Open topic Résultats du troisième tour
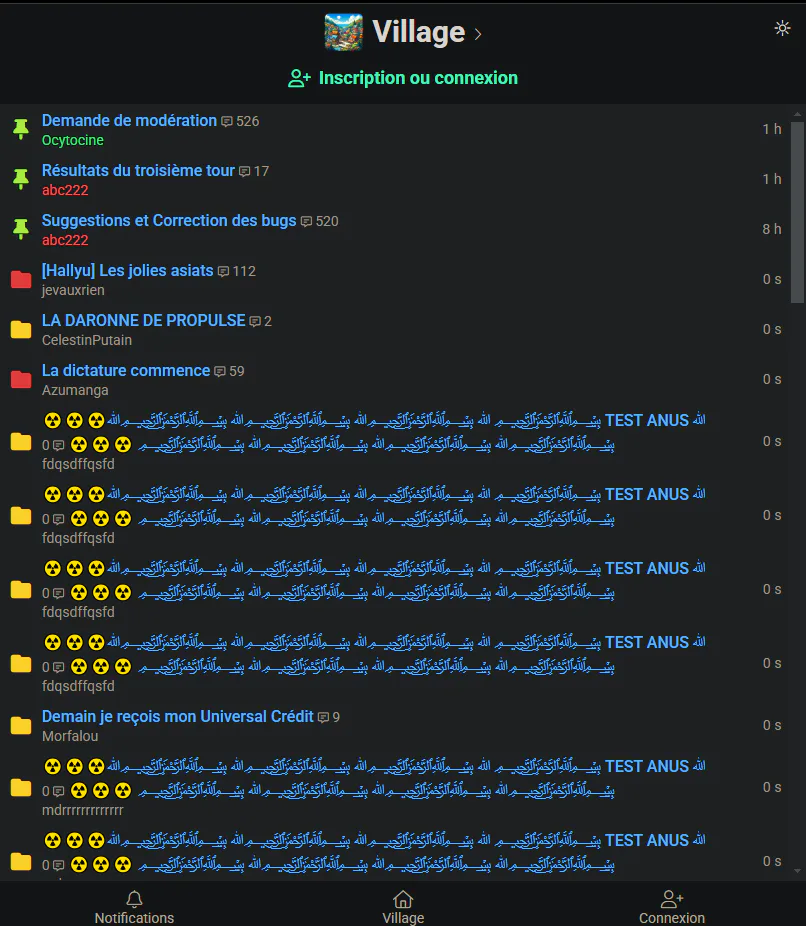Image resolution: width=806 pixels, height=926 pixels. [138, 171]
